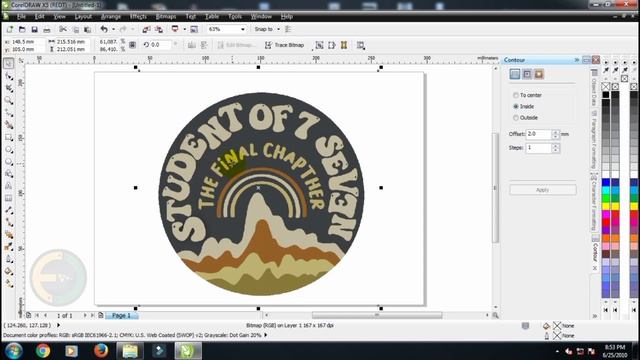Image resolution: width=640 pixels, height=360 pixels.
Task: Expand the cursor coordinates info arrow
Action: pyautogui.click(x=58, y=325)
